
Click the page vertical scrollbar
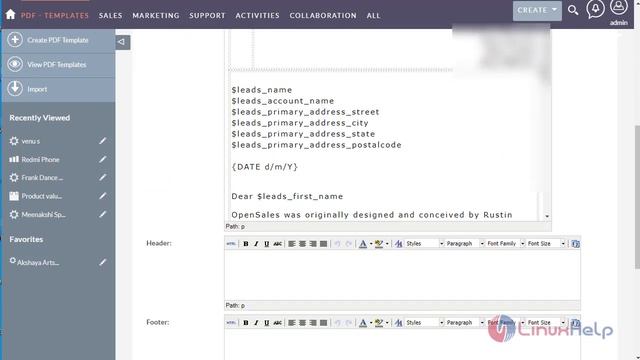click(x=637, y=197)
